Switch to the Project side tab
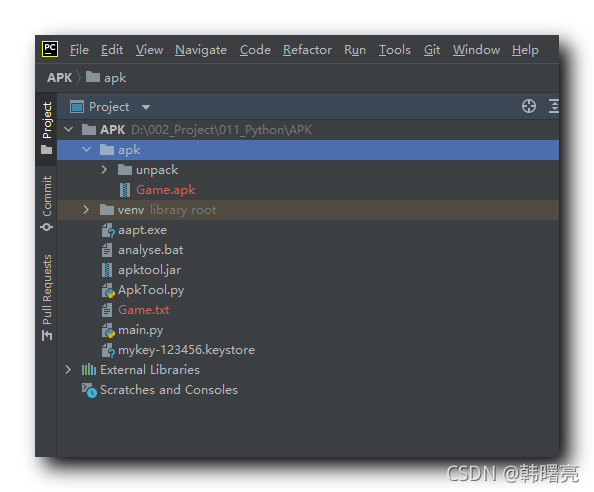 point(47,128)
